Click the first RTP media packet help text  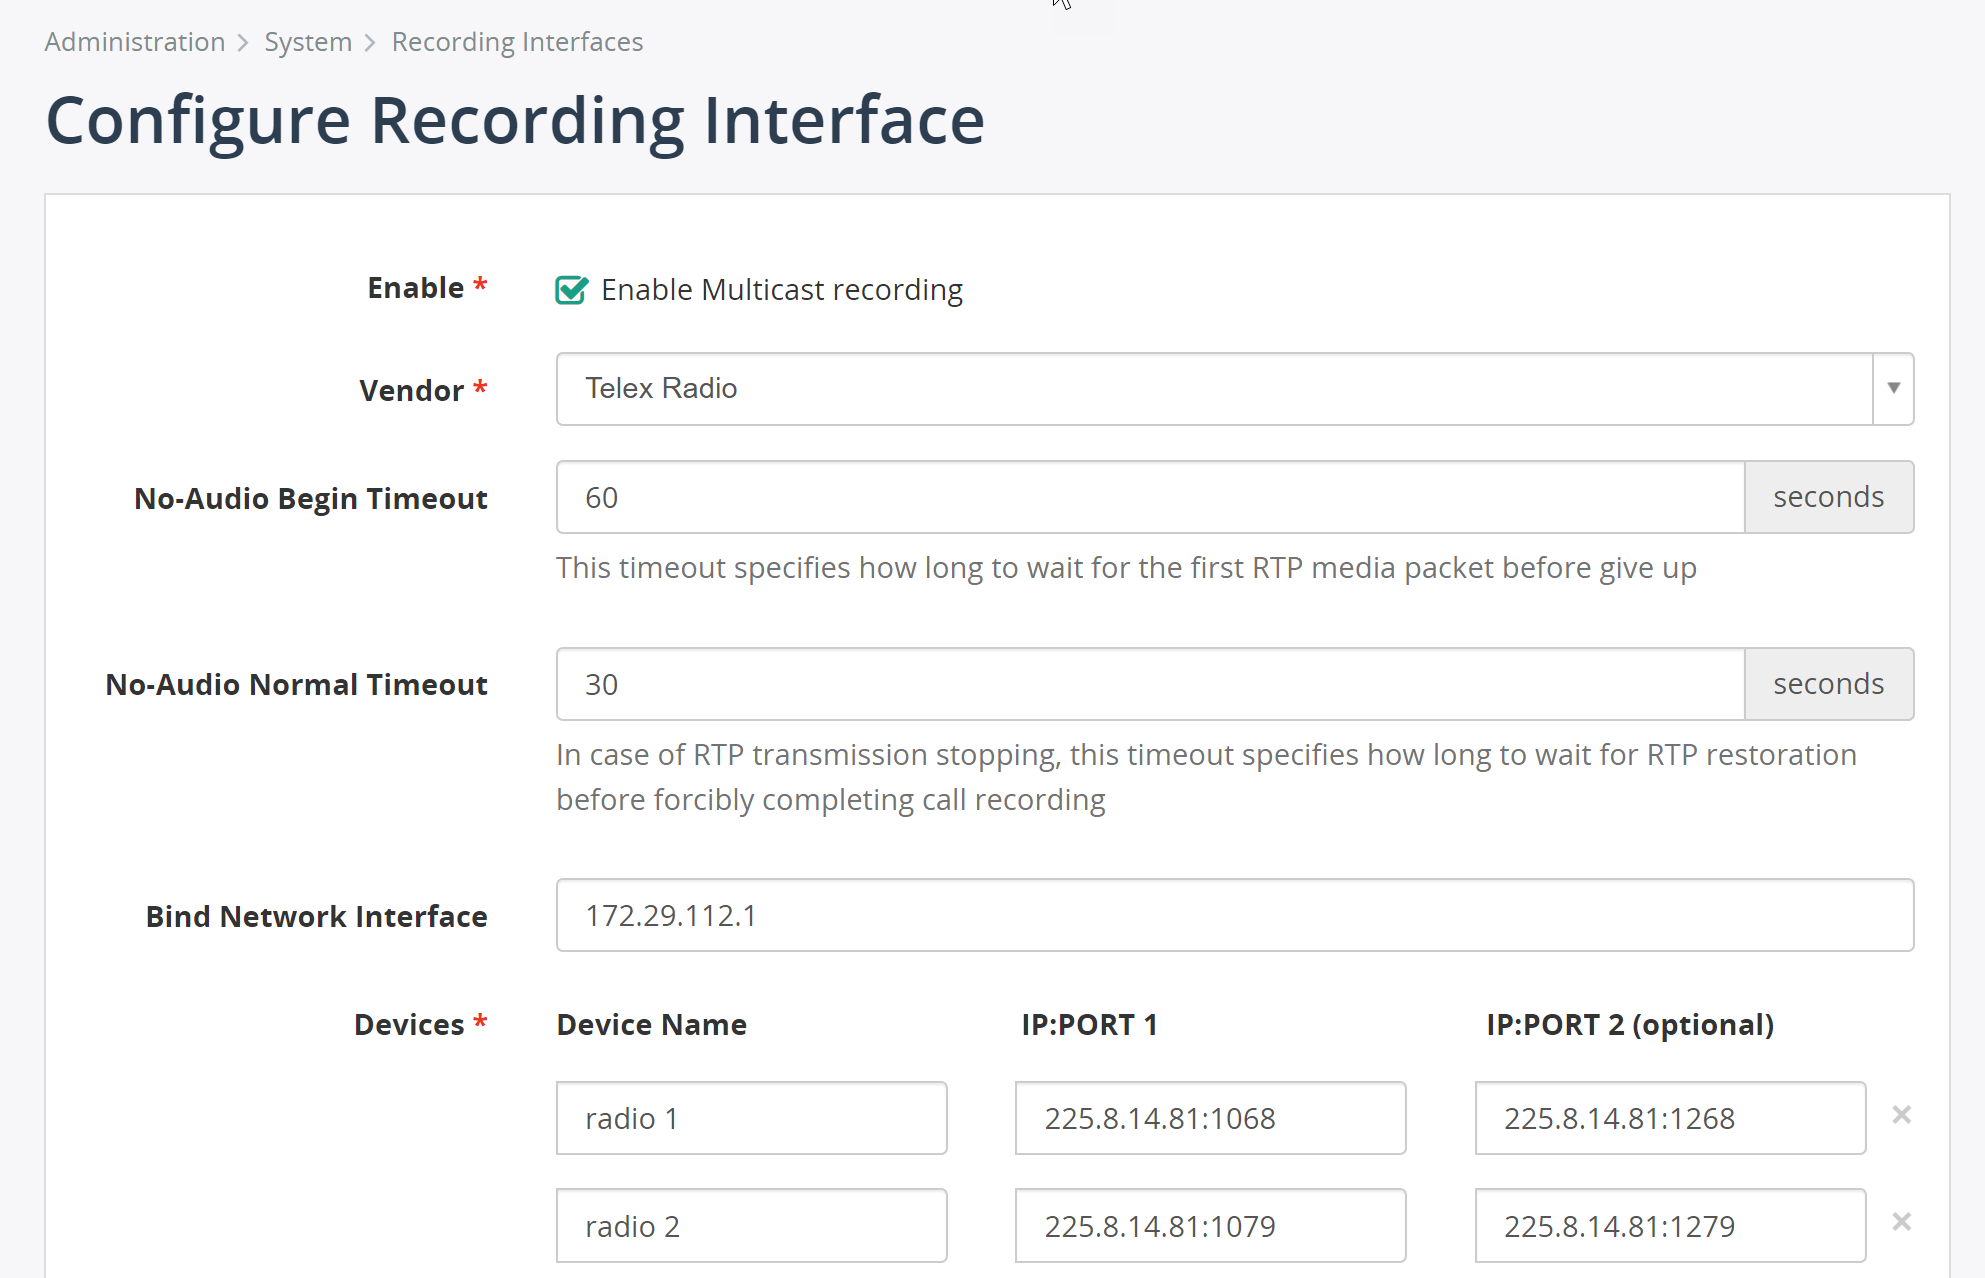(1126, 568)
